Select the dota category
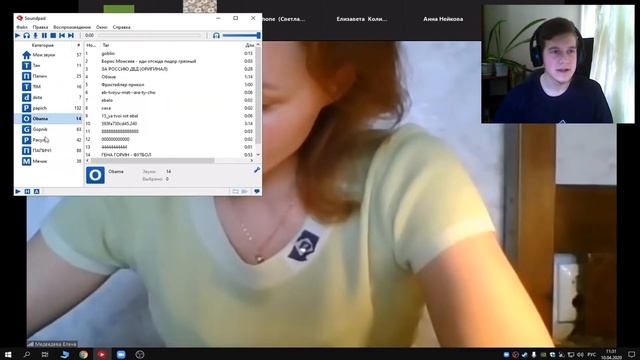 (49, 97)
